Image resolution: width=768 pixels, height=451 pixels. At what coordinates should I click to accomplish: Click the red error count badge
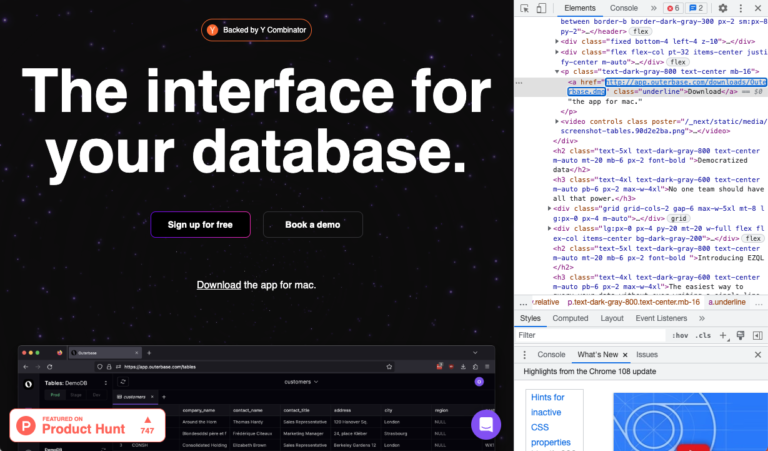pos(673,8)
